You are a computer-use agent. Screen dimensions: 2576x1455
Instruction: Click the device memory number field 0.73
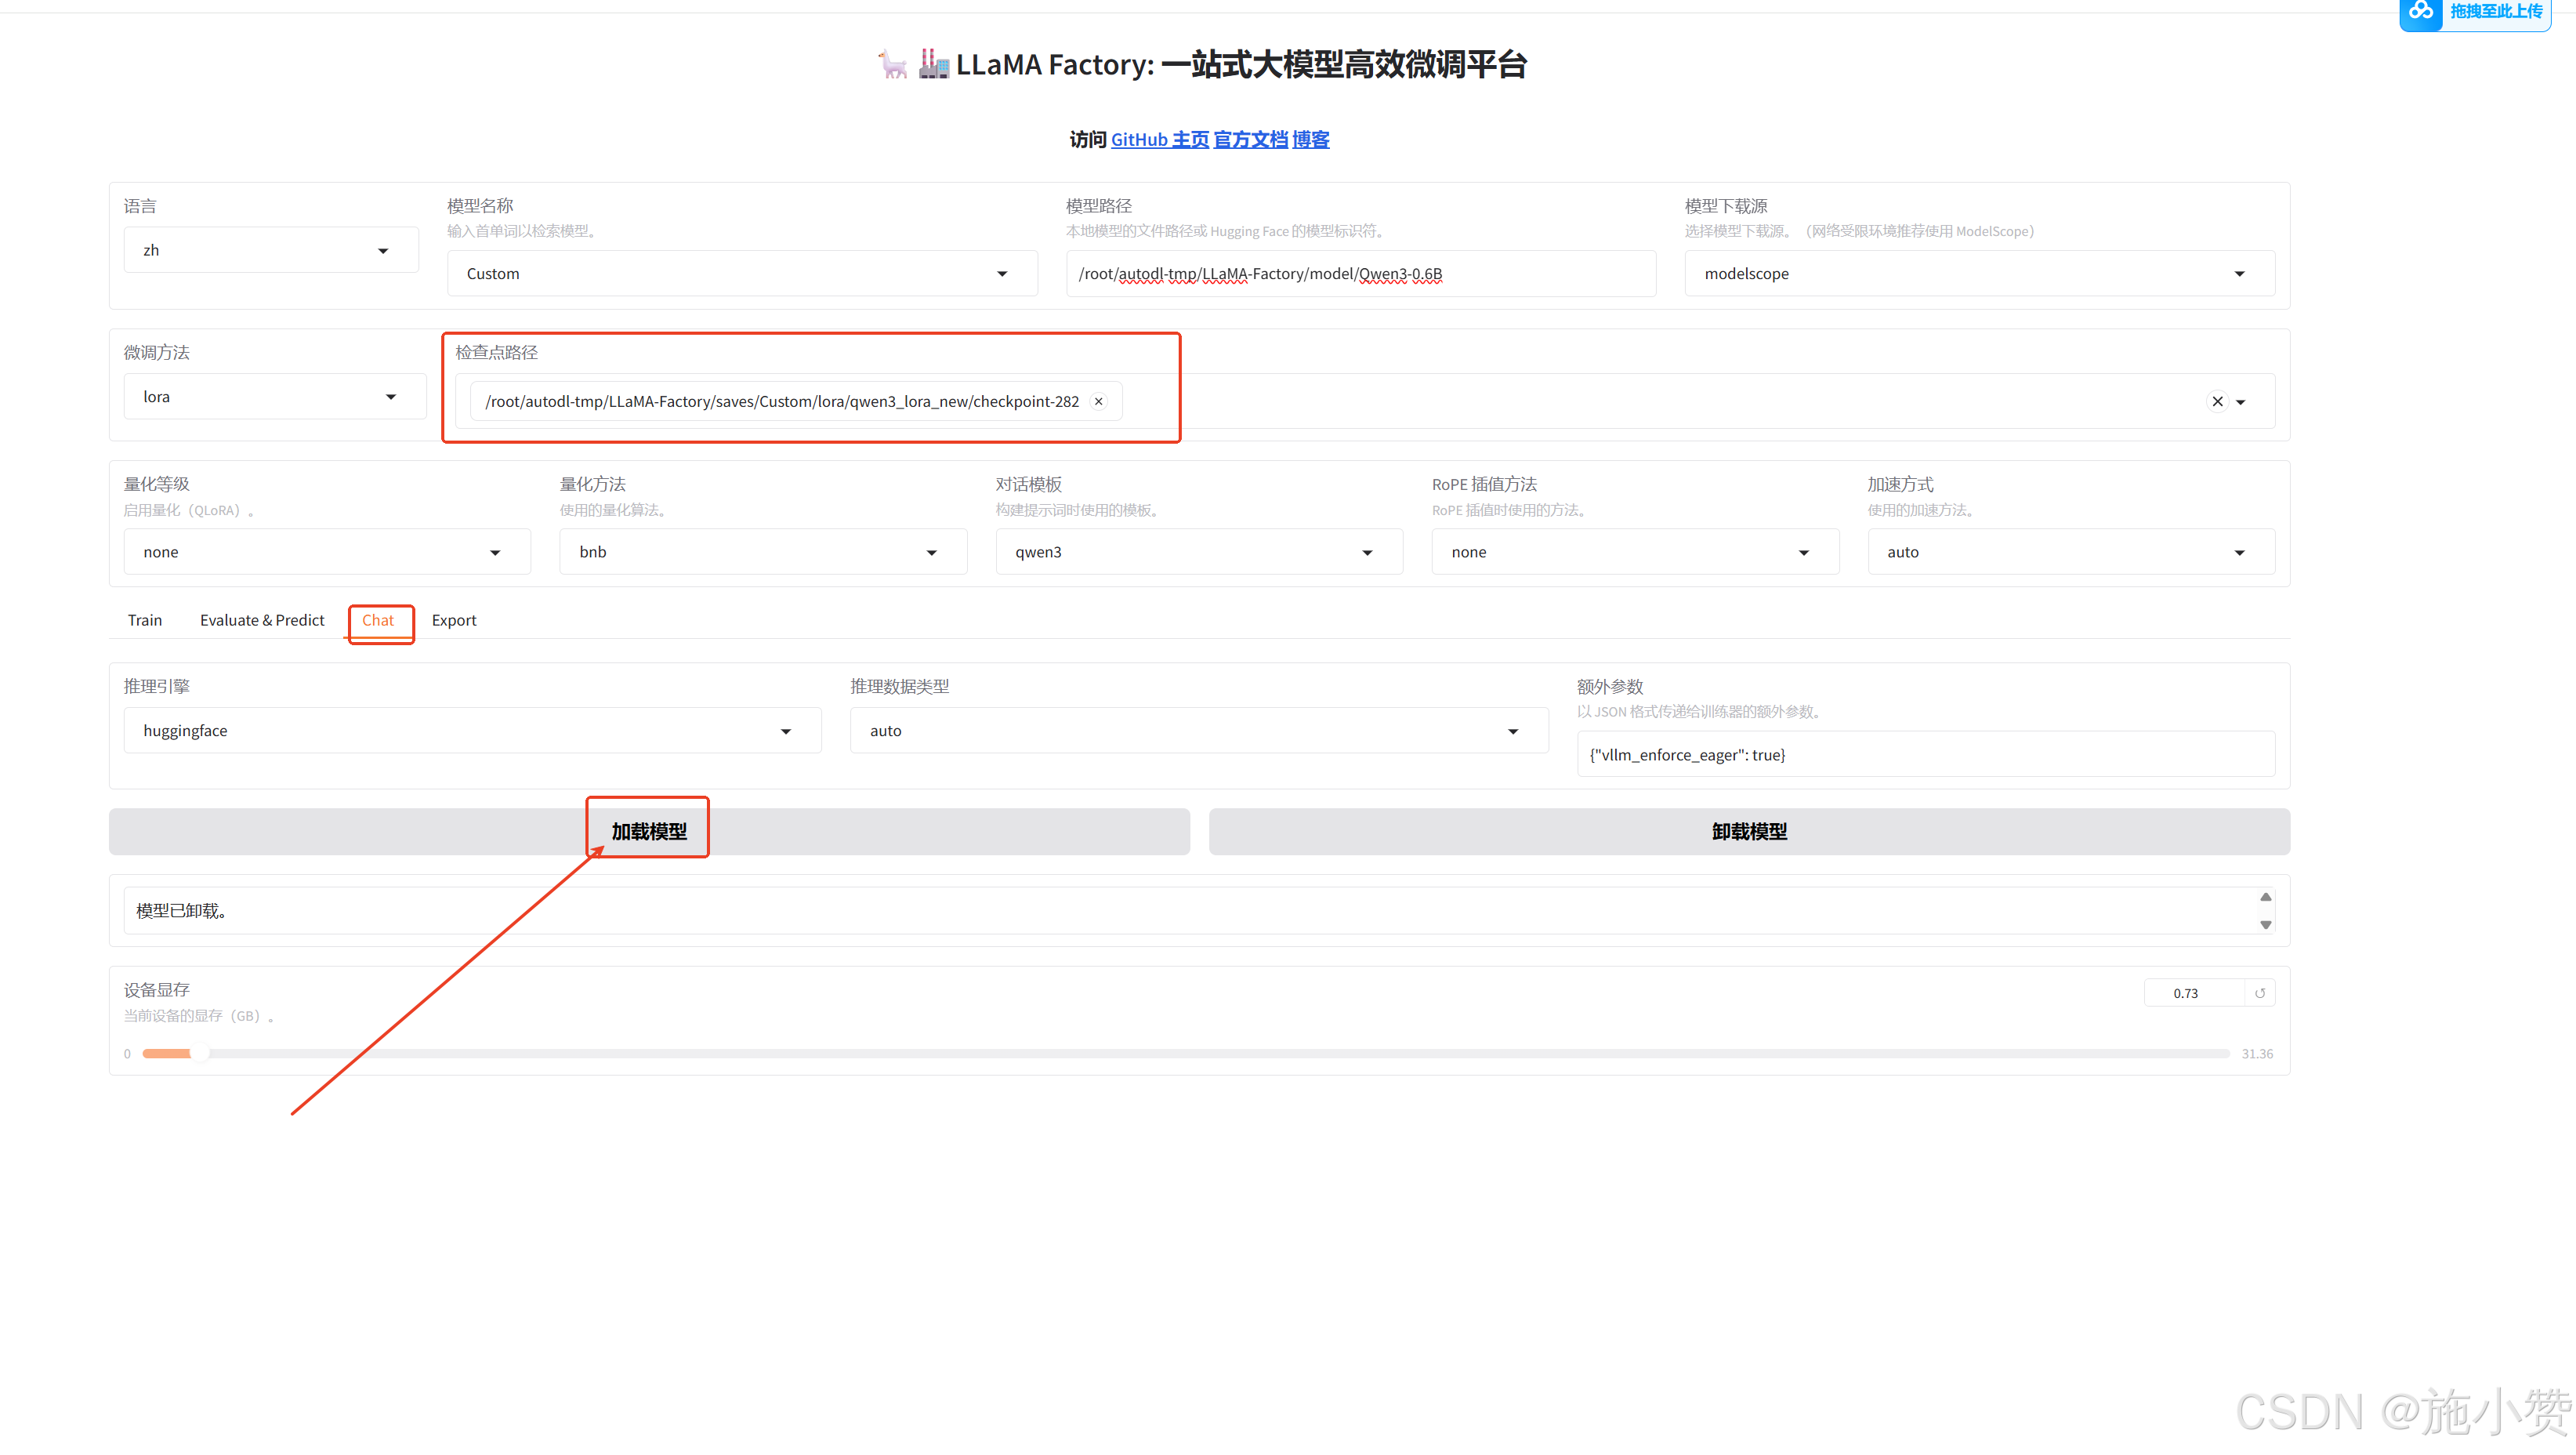2194,993
